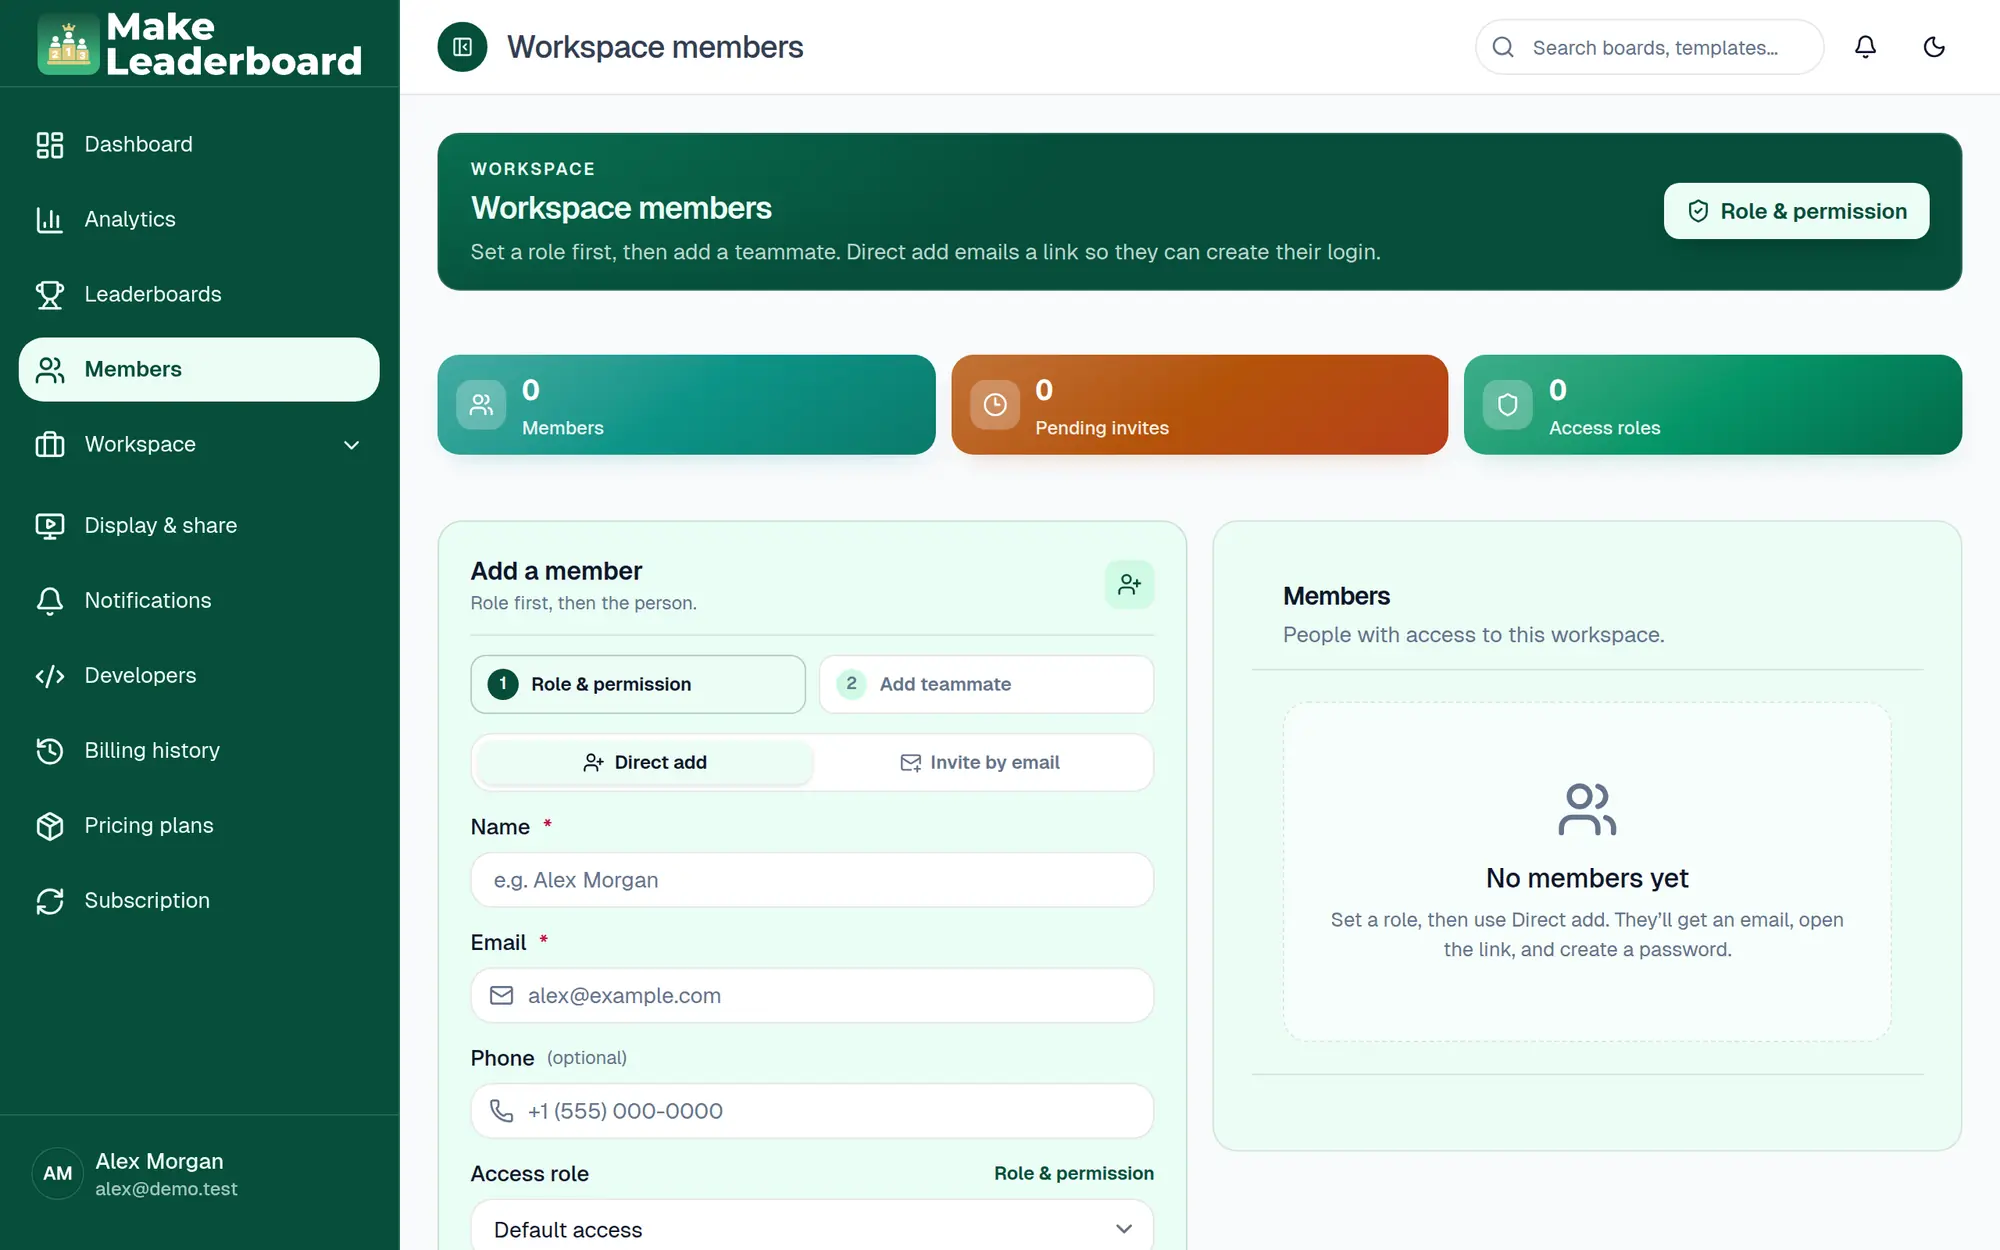The image size is (2000, 1250).
Task: Click the envelope icon in Email field
Action: pos(501,996)
